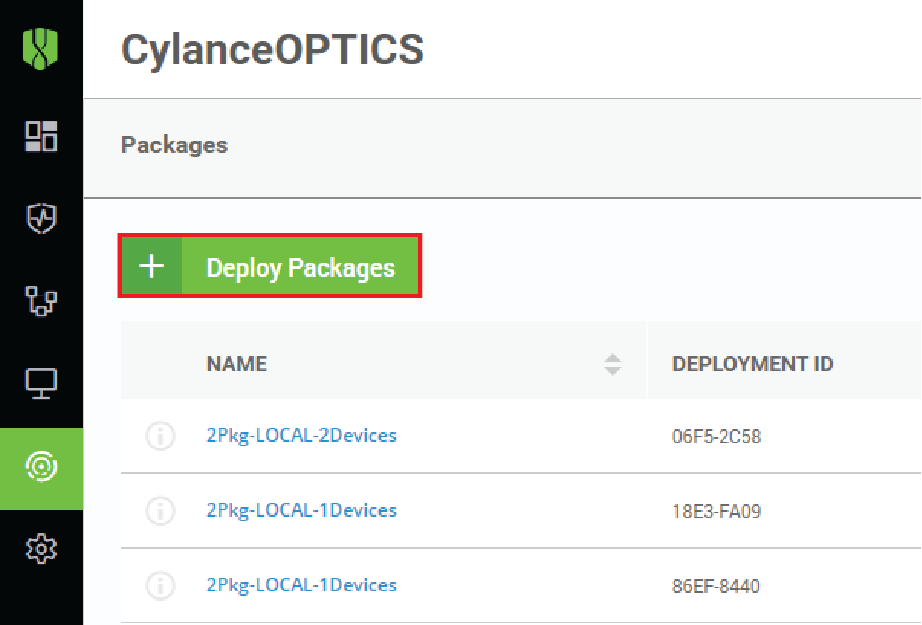Image resolution: width=922 pixels, height=625 pixels.
Task: Sort by the NAME column arrows
Action: click(x=613, y=364)
